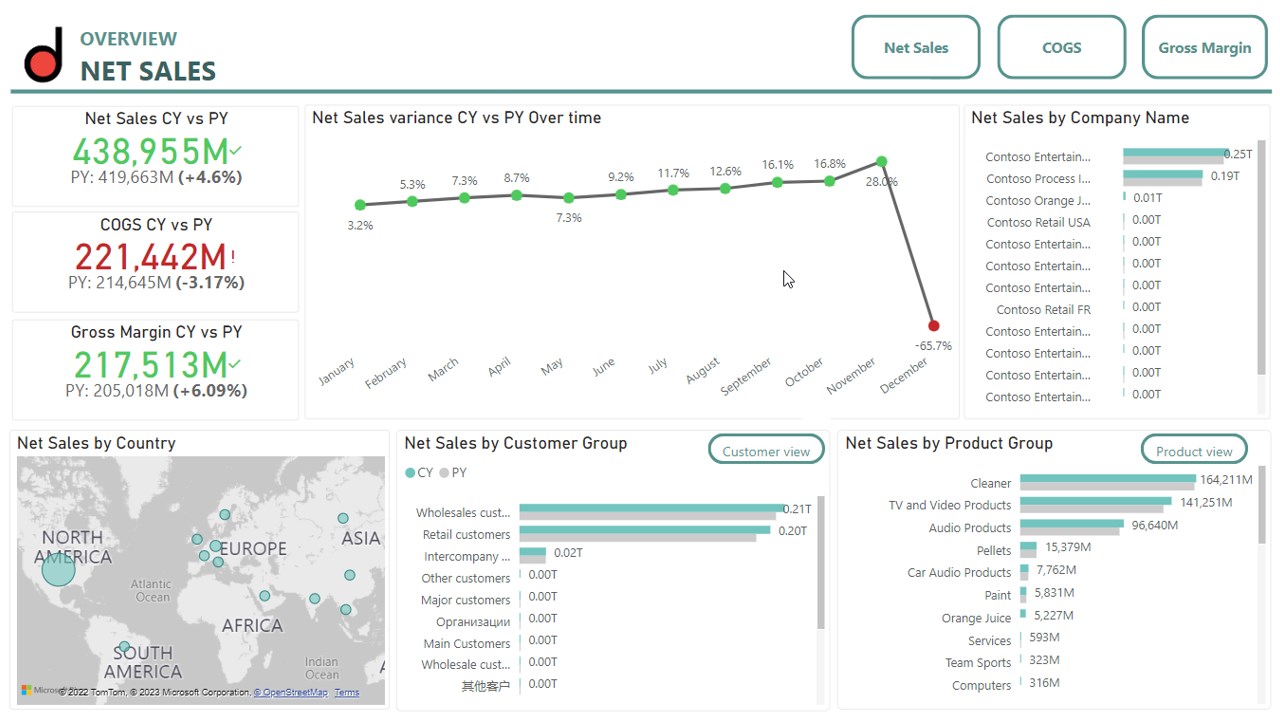This screenshot has height=720, width=1280.
Task: Open the Customer view button
Action: [x=766, y=451]
